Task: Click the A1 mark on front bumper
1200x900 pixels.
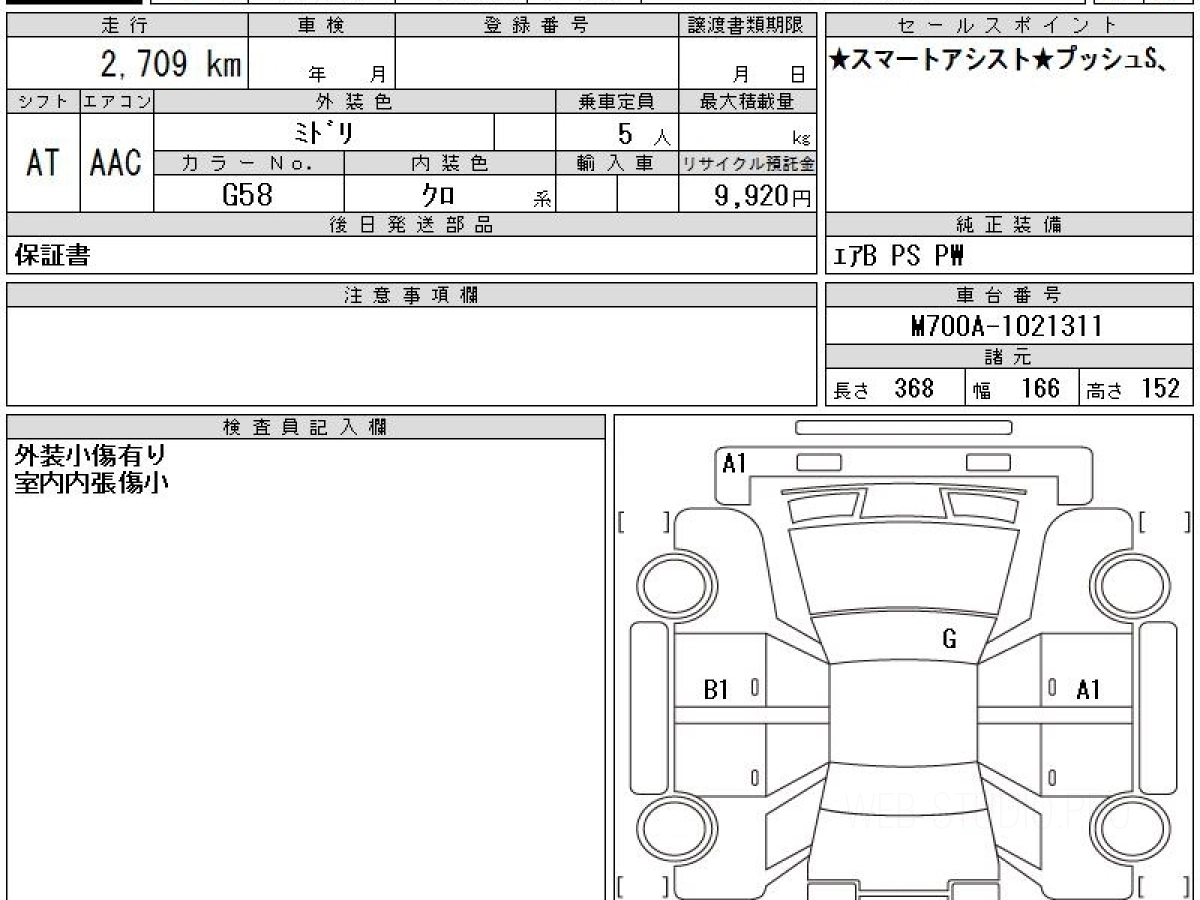Action: coord(735,463)
